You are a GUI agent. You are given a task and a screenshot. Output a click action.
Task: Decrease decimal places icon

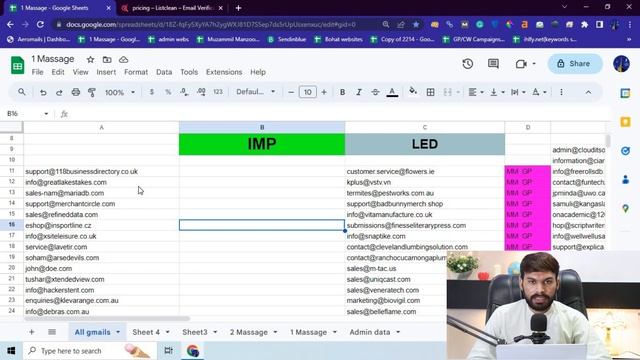point(184,92)
